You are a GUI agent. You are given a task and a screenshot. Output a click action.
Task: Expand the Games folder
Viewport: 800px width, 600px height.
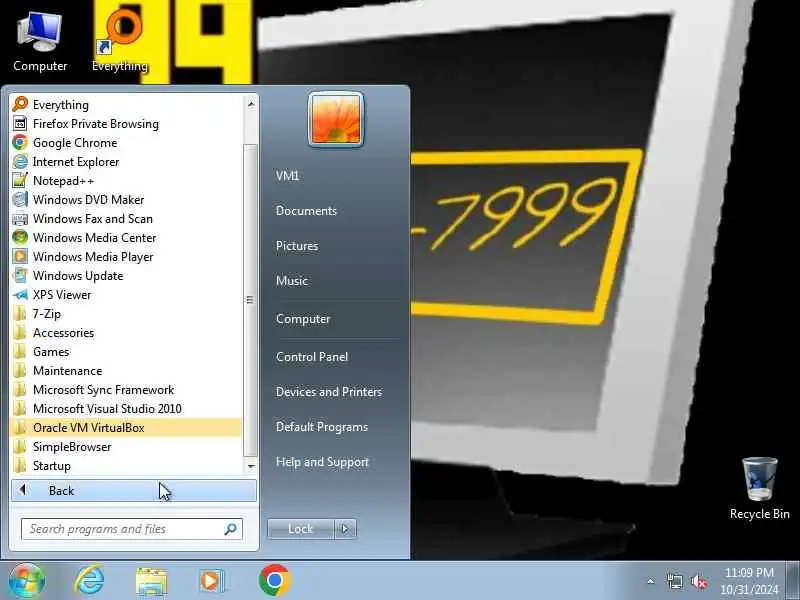click(126, 352)
